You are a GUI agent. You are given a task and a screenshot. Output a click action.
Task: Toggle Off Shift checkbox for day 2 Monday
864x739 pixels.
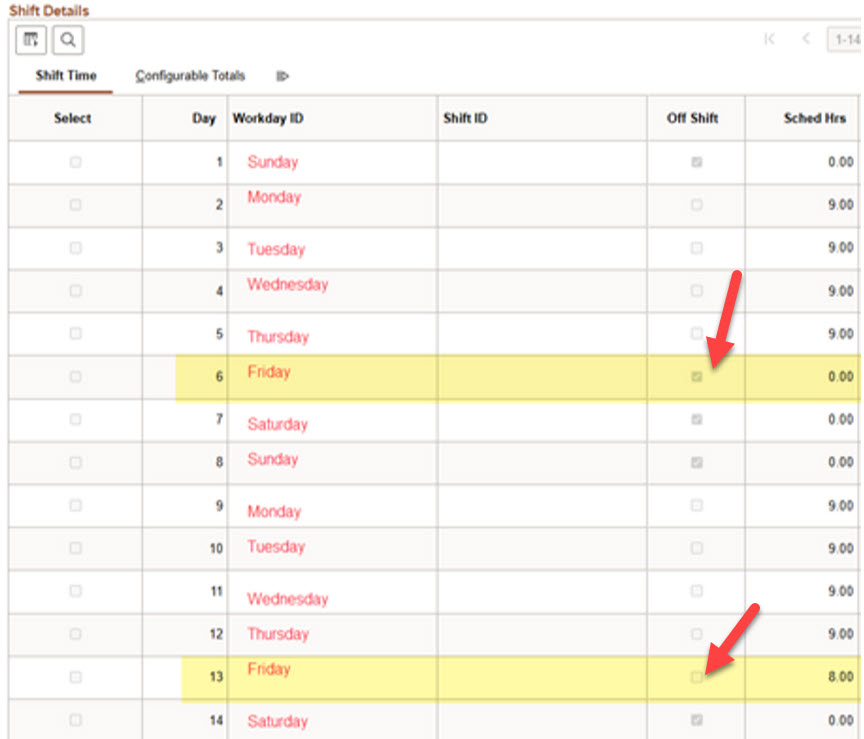coord(696,205)
